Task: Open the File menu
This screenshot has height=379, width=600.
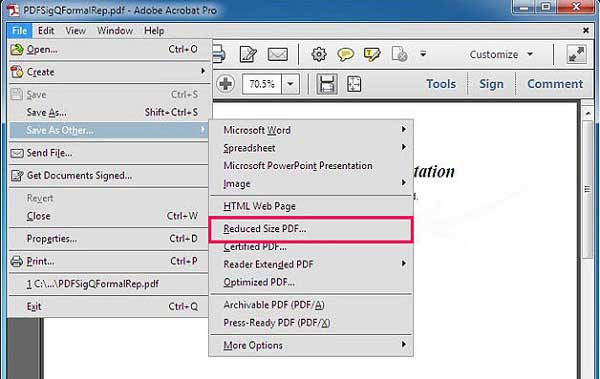Action: (x=19, y=31)
